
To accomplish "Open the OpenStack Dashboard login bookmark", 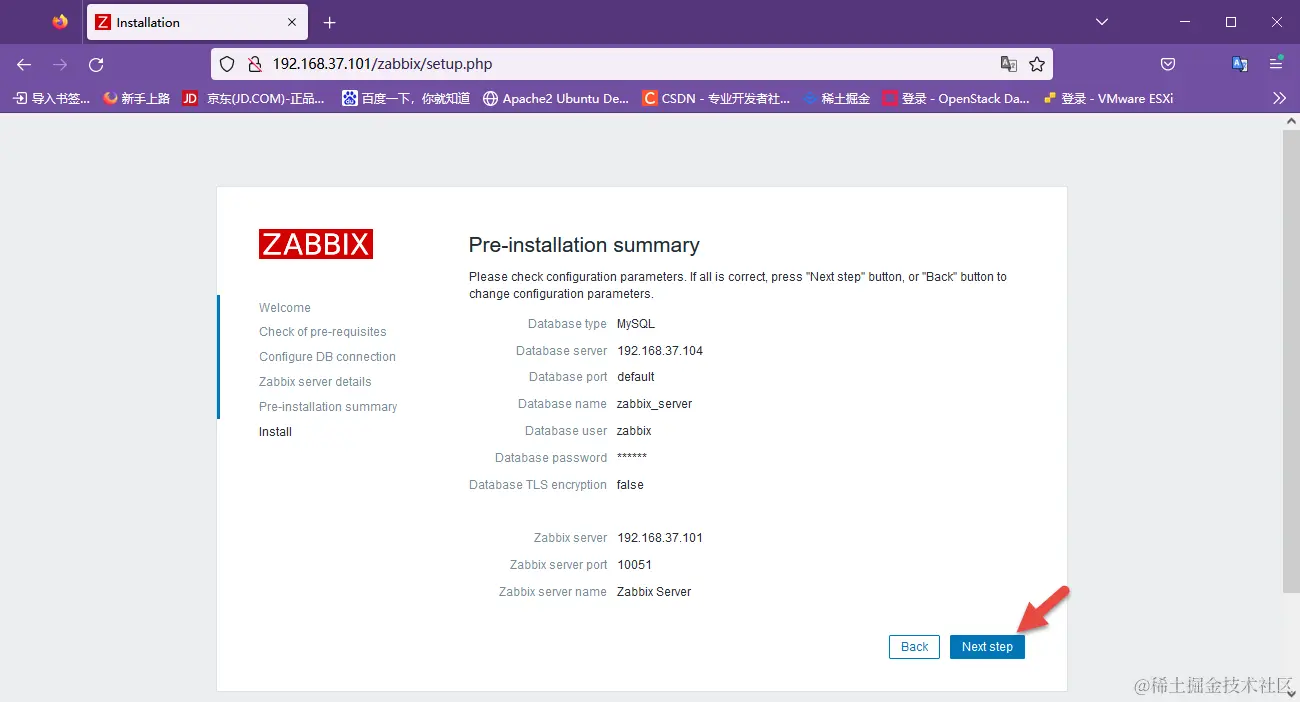I will tap(956, 98).
